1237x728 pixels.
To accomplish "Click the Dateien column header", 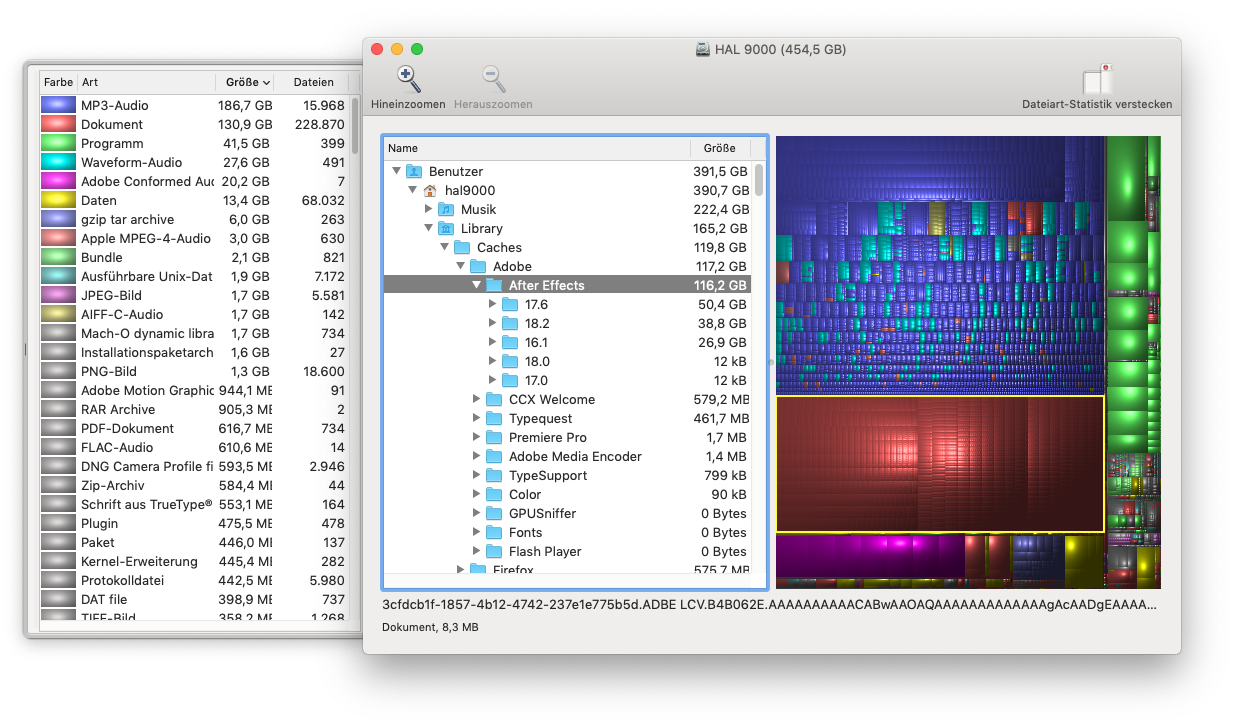I will (x=313, y=82).
